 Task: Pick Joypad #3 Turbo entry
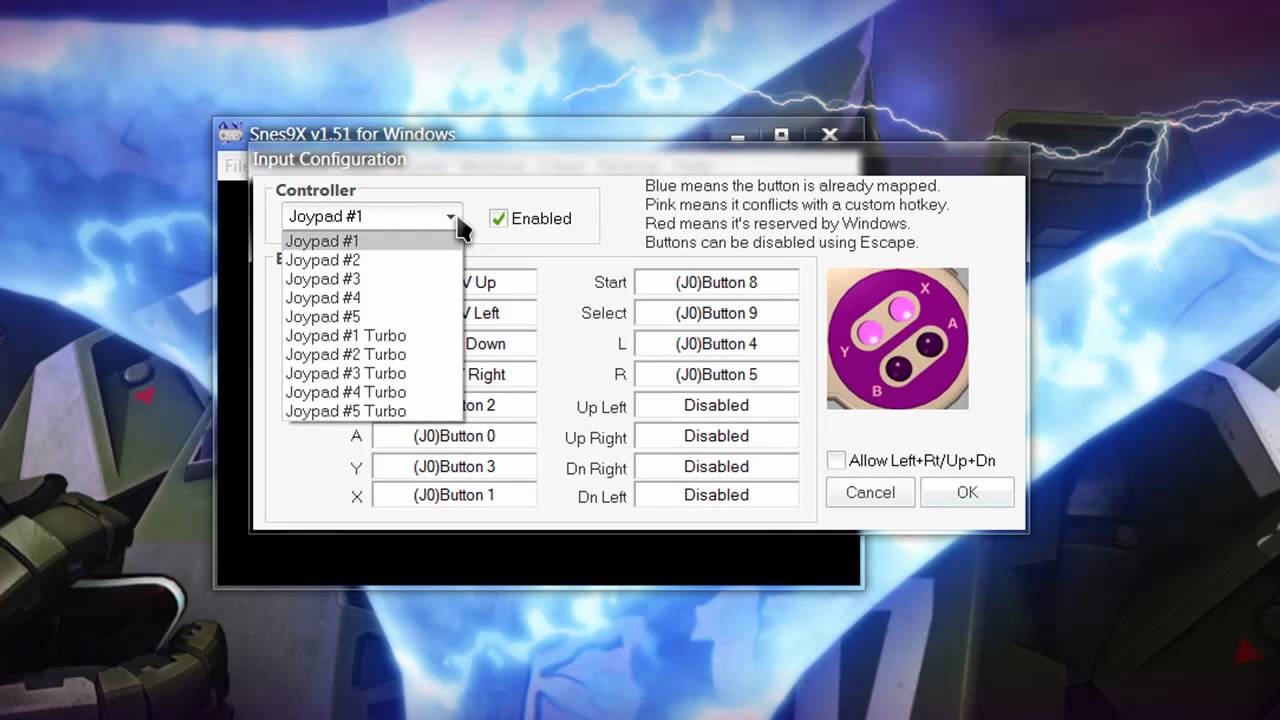click(372, 373)
